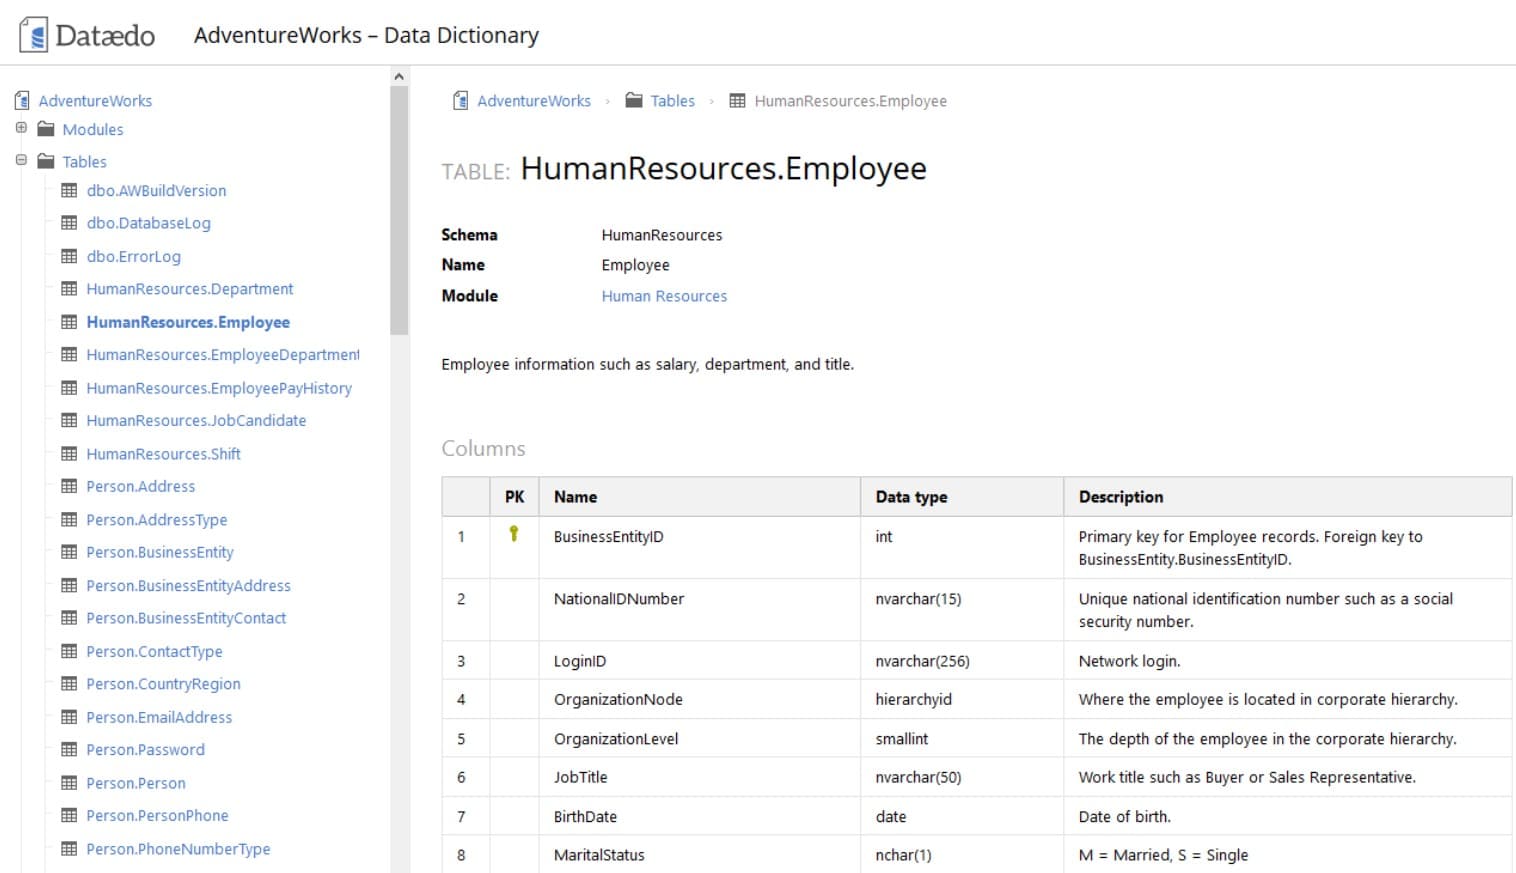Click table icon beside HumanResources.Department
This screenshot has width=1516, height=873.
(x=69, y=289)
